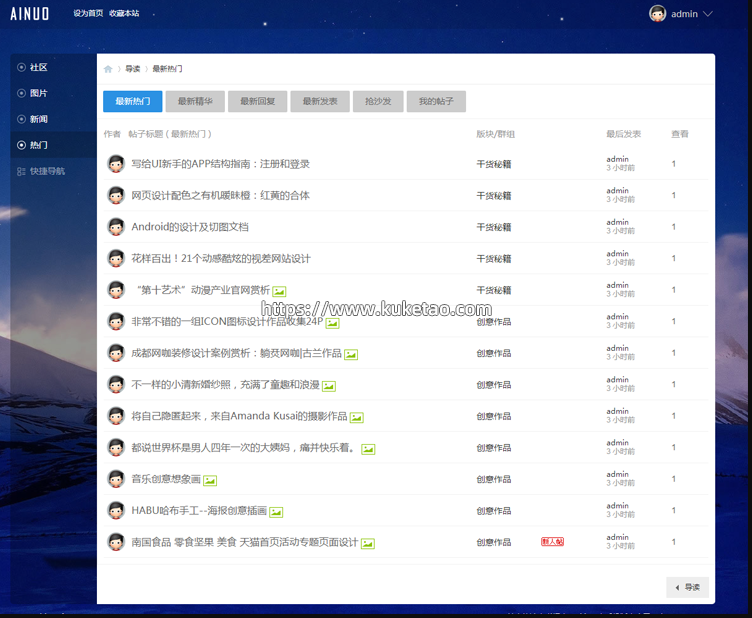Click author avatar beside 写给UI新手的APP结构指南
This screenshot has height=618, width=752.
116,164
